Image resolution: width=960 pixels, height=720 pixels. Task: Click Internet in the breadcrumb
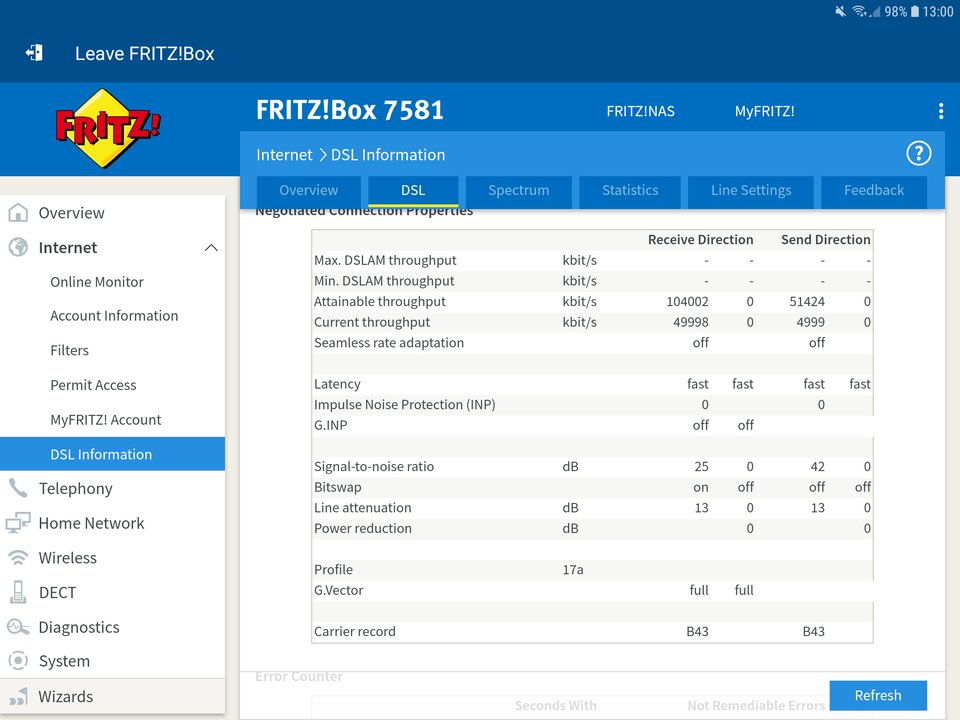tap(284, 155)
